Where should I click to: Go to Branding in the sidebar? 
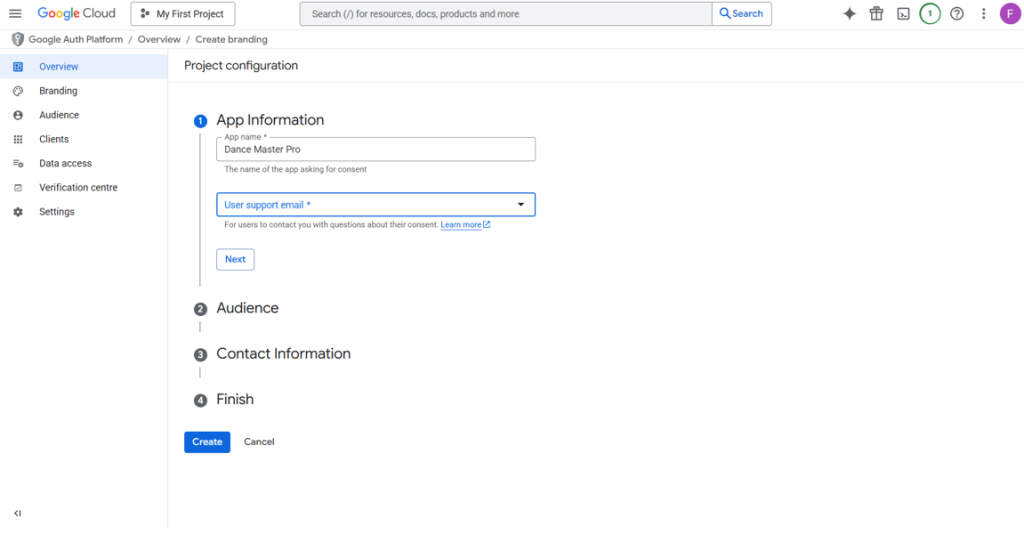pyautogui.click(x=58, y=91)
